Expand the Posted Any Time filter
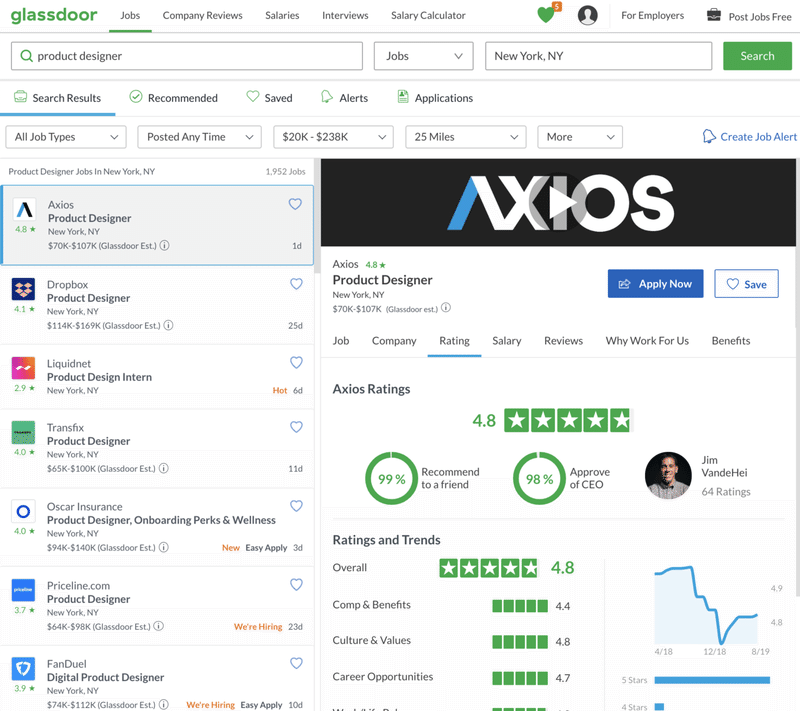This screenshot has width=800, height=711. (x=199, y=137)
